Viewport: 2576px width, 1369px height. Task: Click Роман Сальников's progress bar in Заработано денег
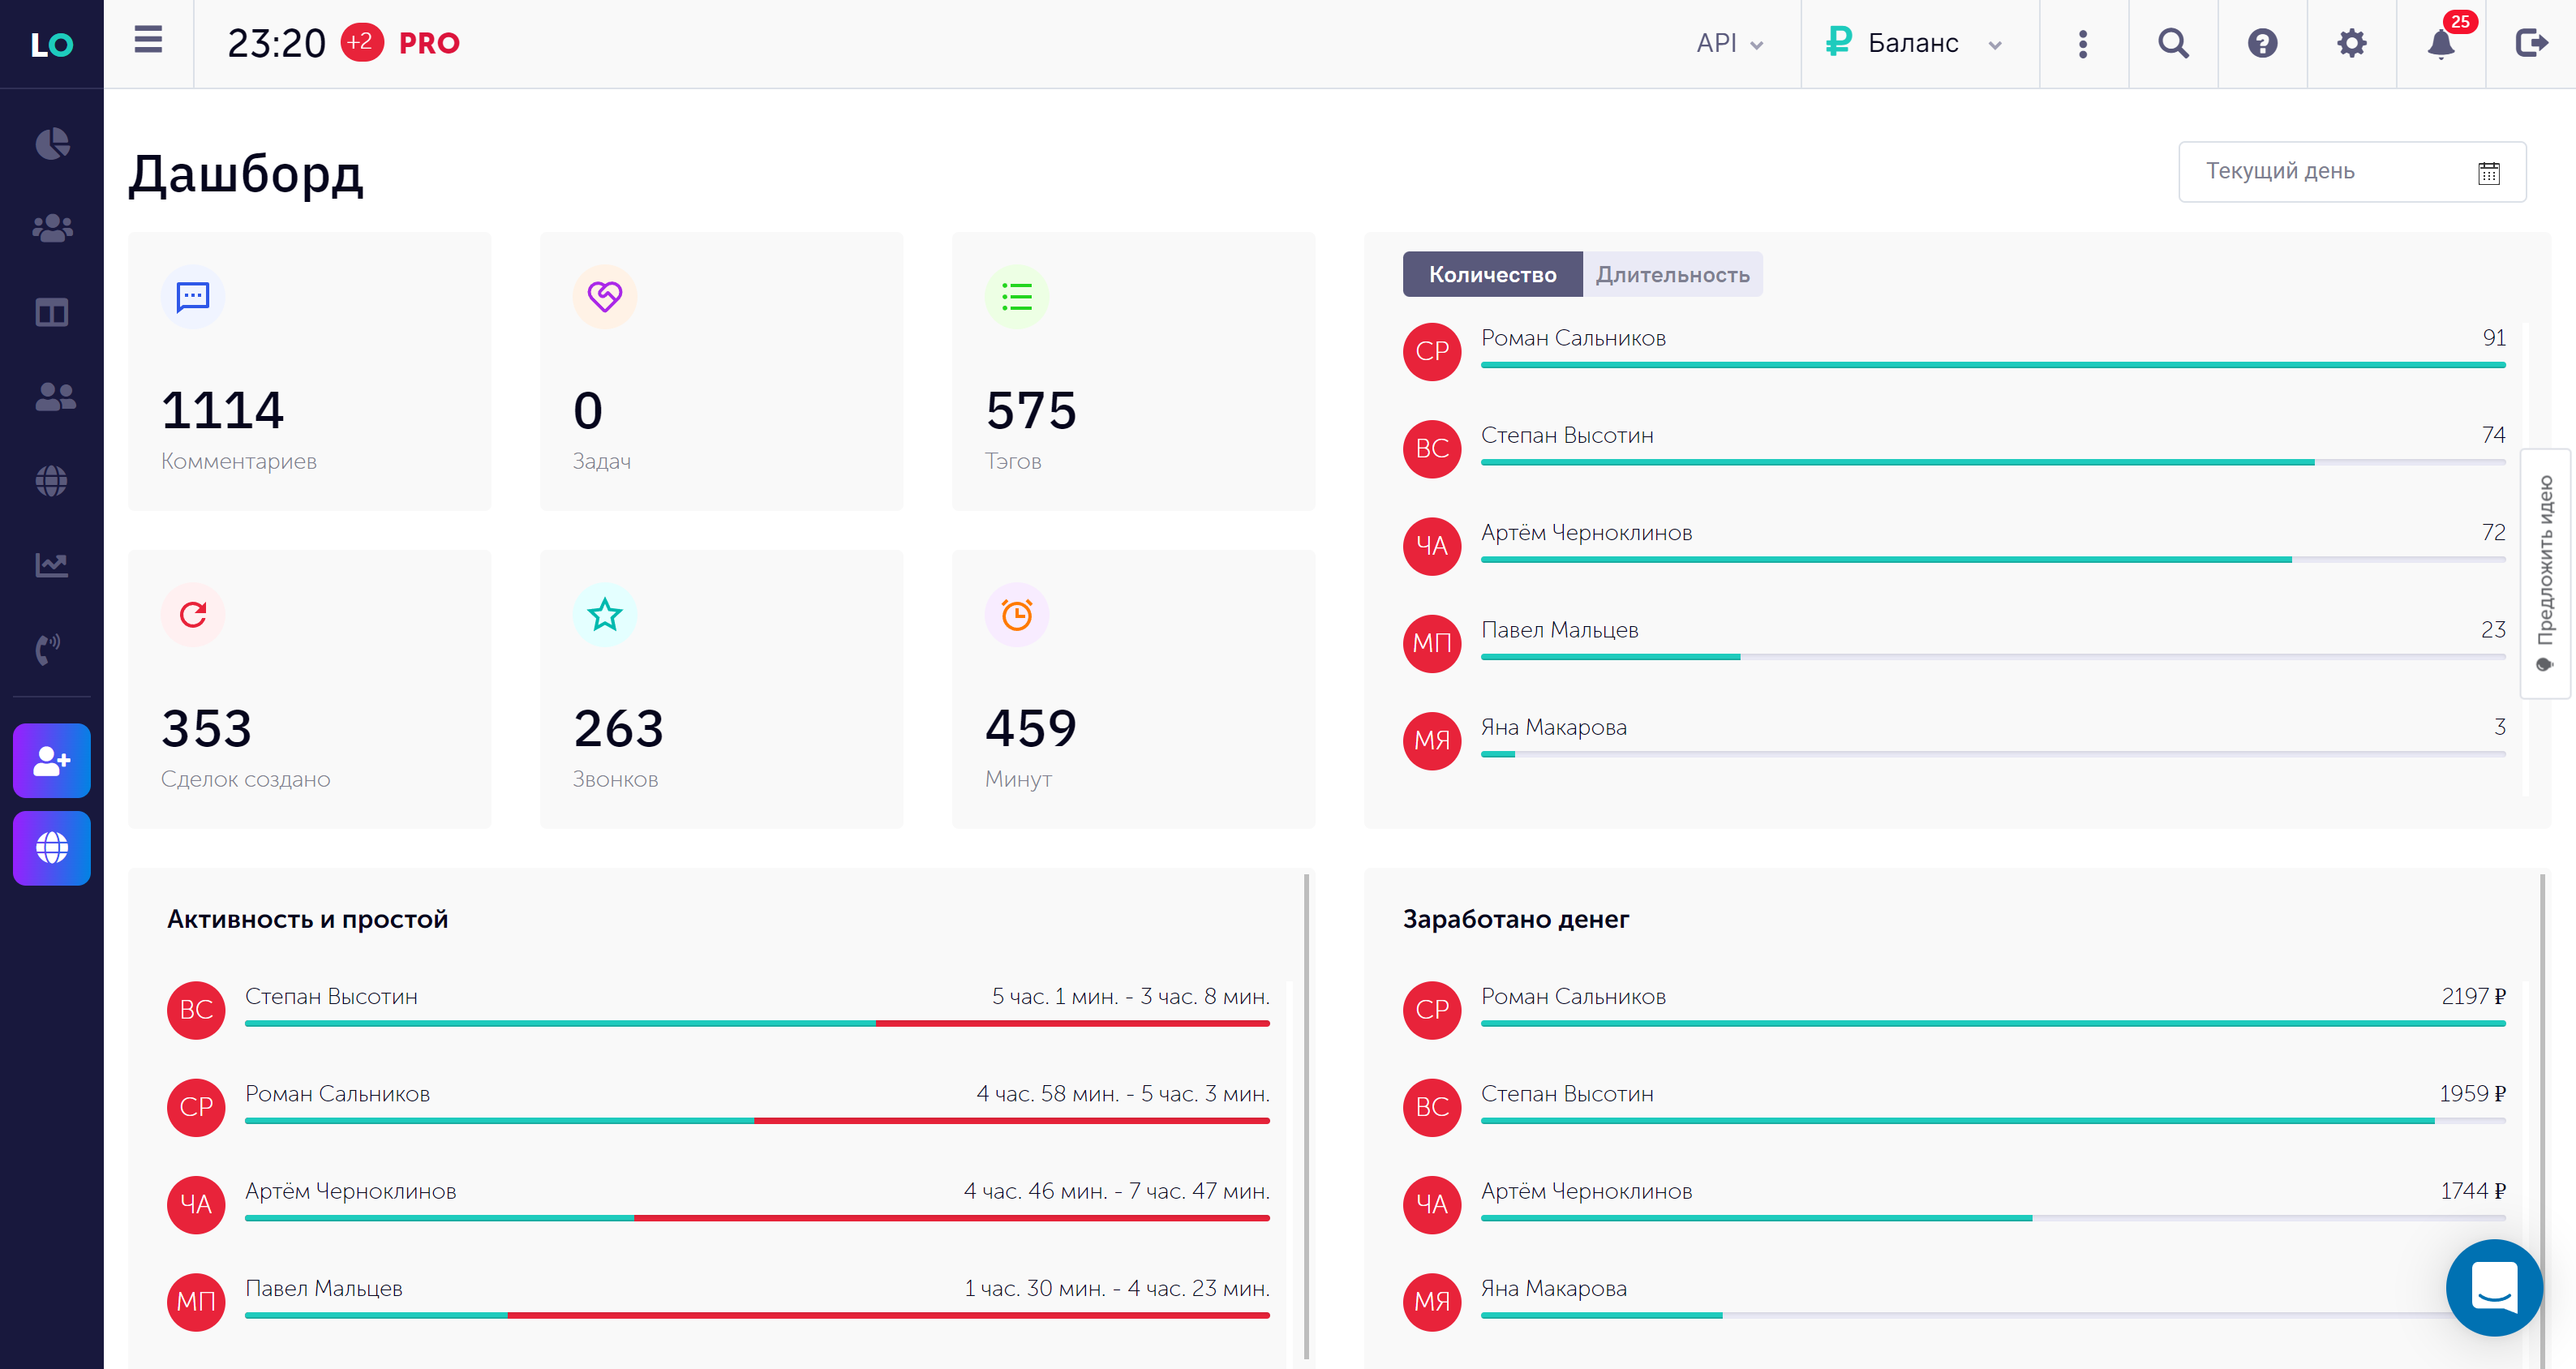point(1992,1023)
